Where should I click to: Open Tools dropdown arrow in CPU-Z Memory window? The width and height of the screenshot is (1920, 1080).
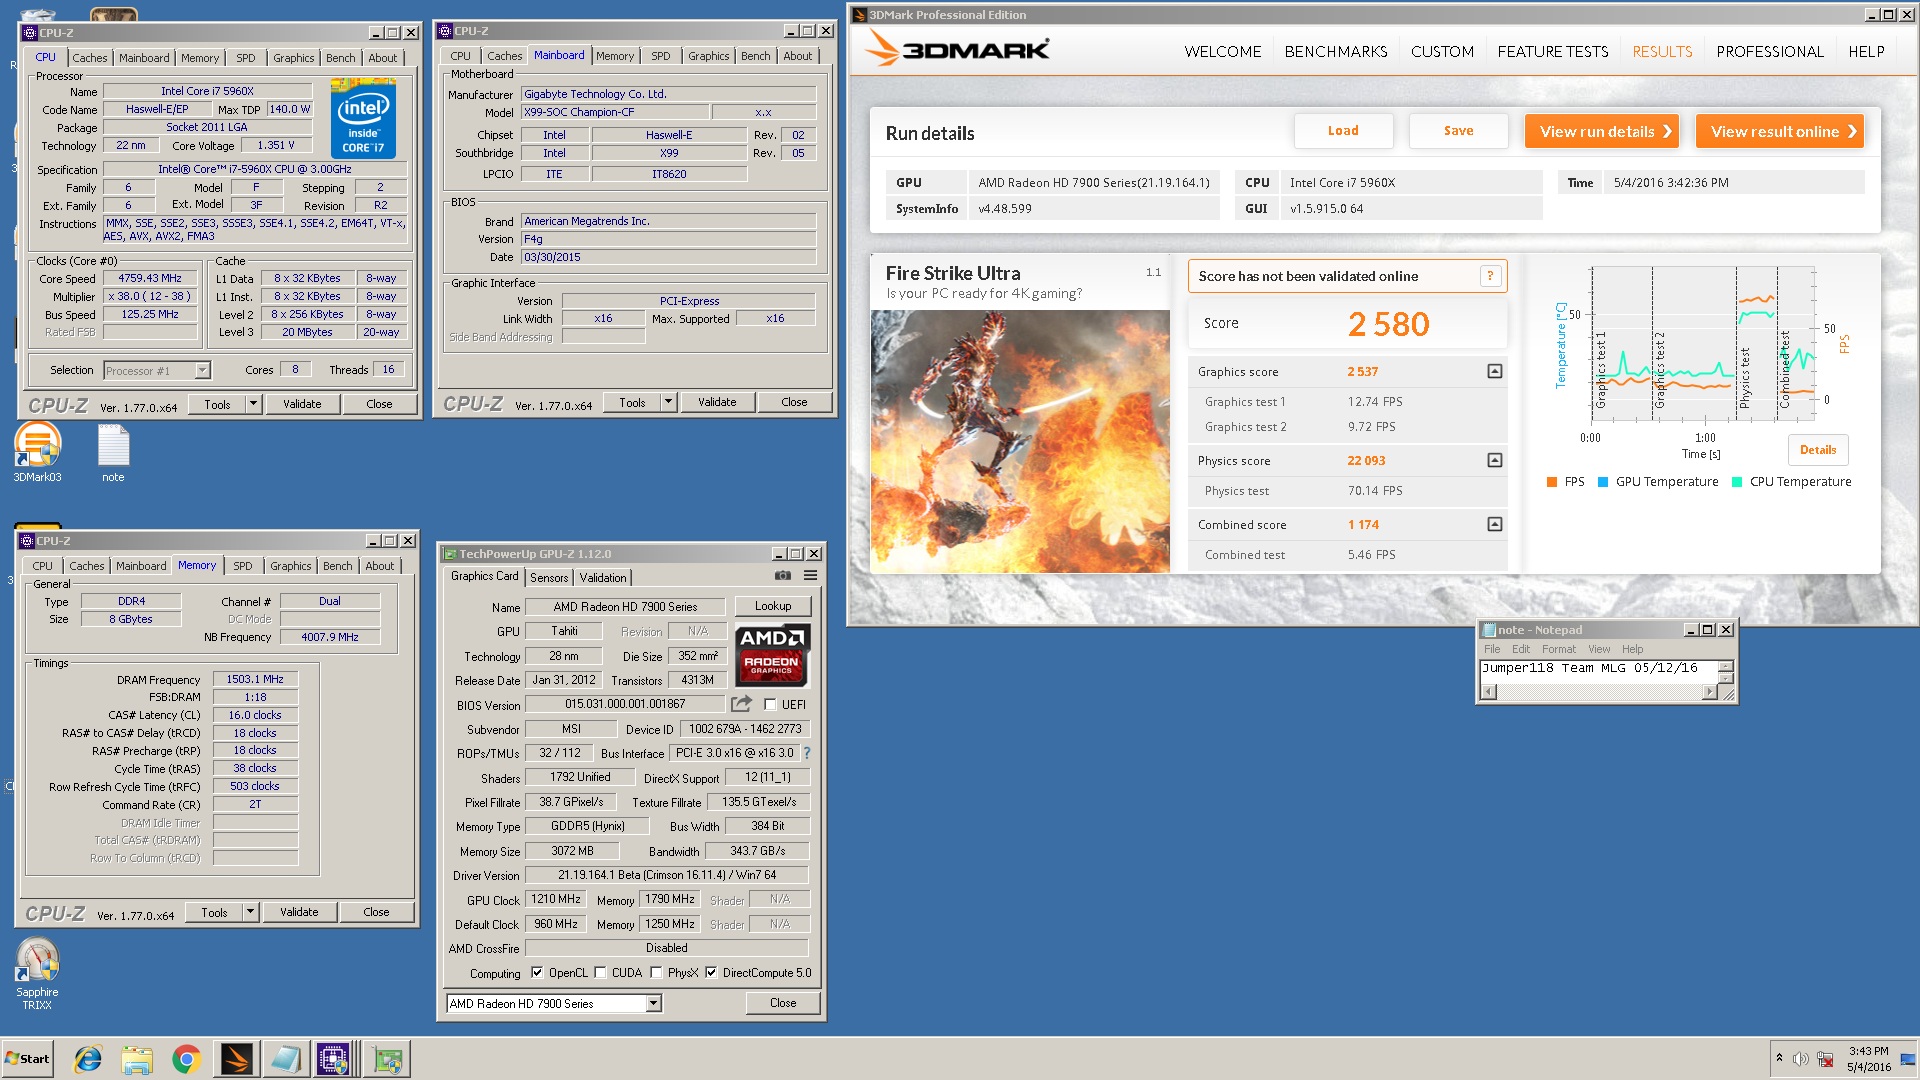click(x=250, y=912)
